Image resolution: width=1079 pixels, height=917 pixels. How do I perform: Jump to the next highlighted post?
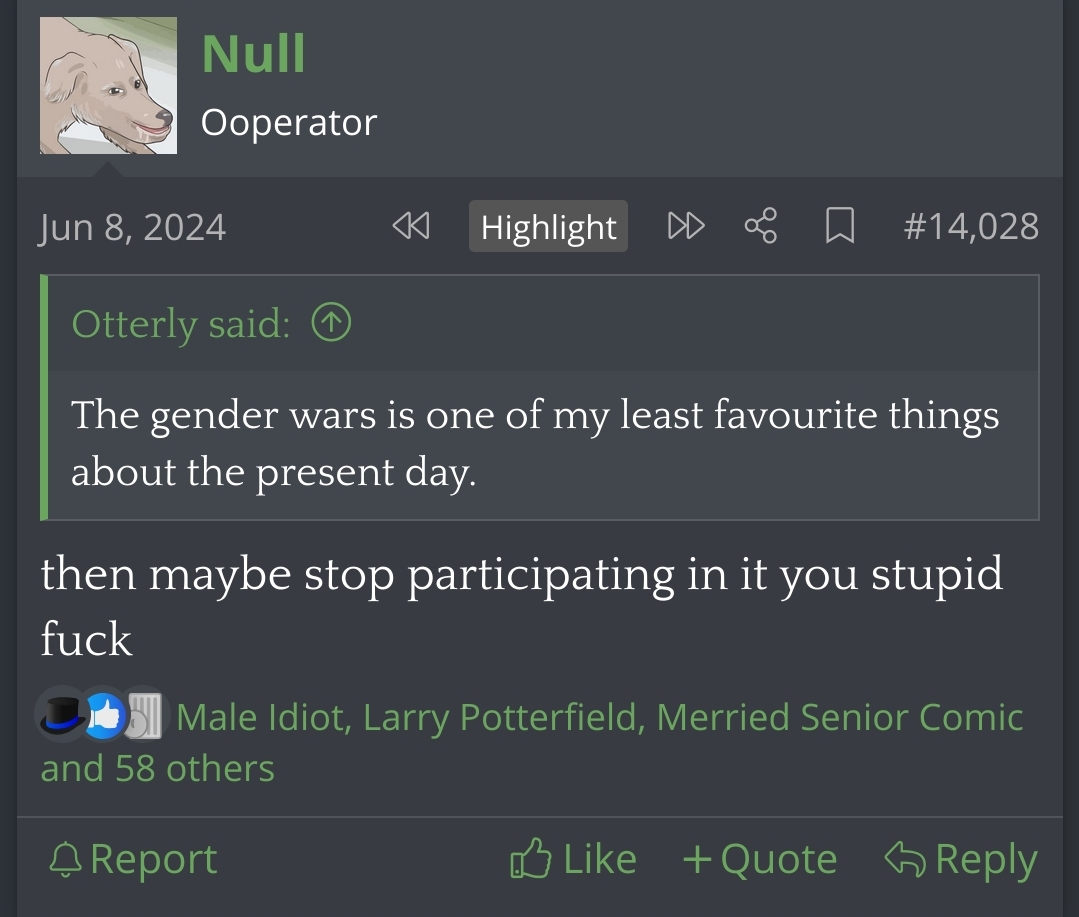(685, 227)
